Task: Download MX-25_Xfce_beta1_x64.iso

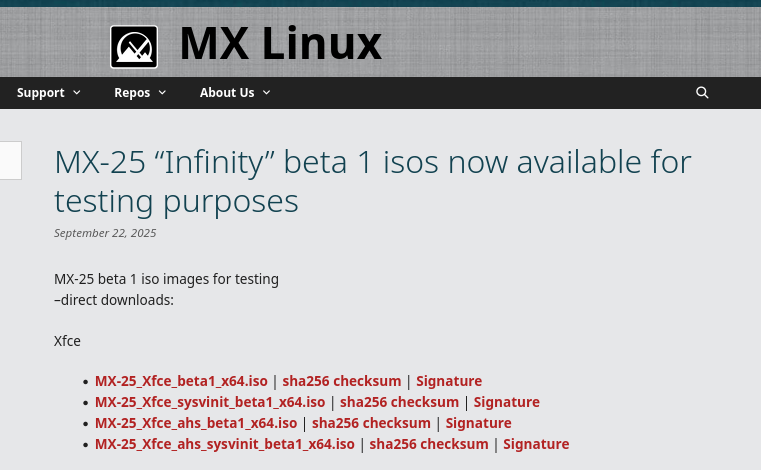Action: tap(181, 381)
